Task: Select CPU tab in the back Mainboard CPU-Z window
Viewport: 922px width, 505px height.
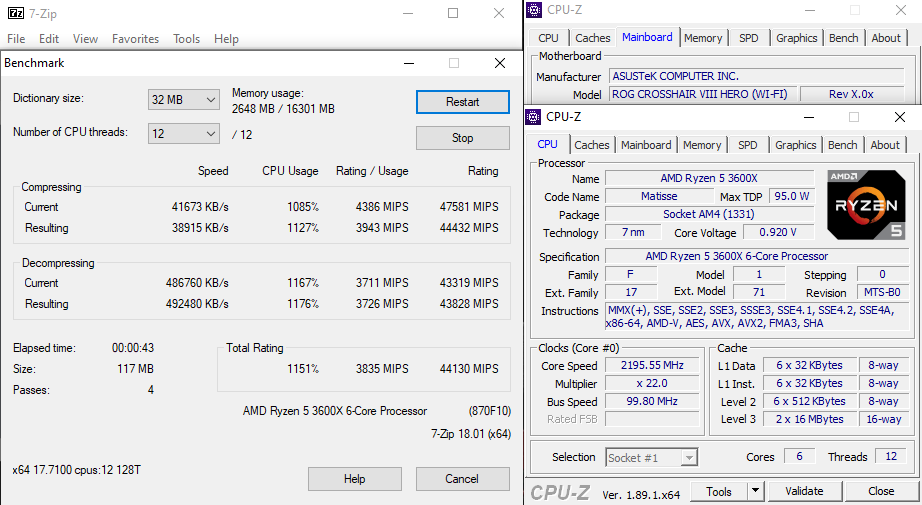Action: click(x=548, y=38)
